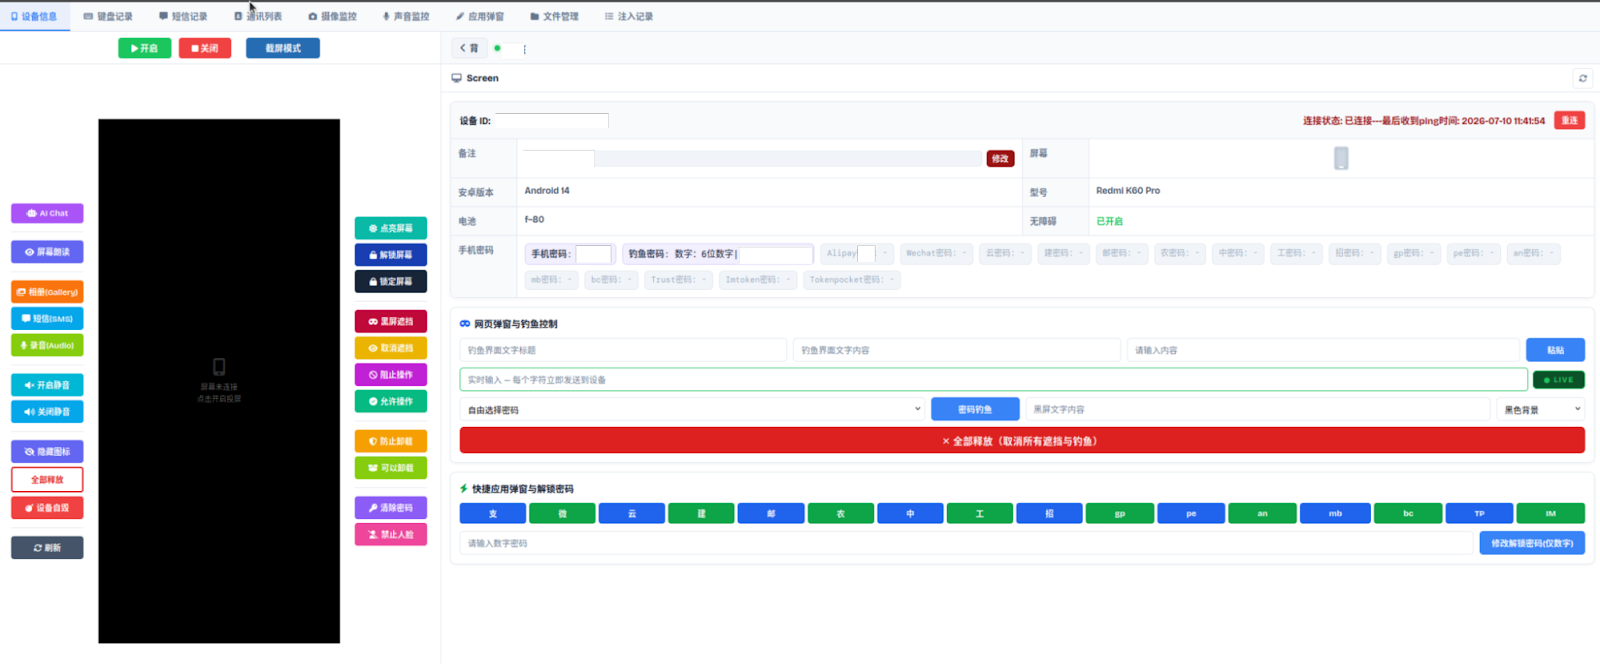
Task: Click the green IM quick app button
Action: click(x=1551, y=514)
